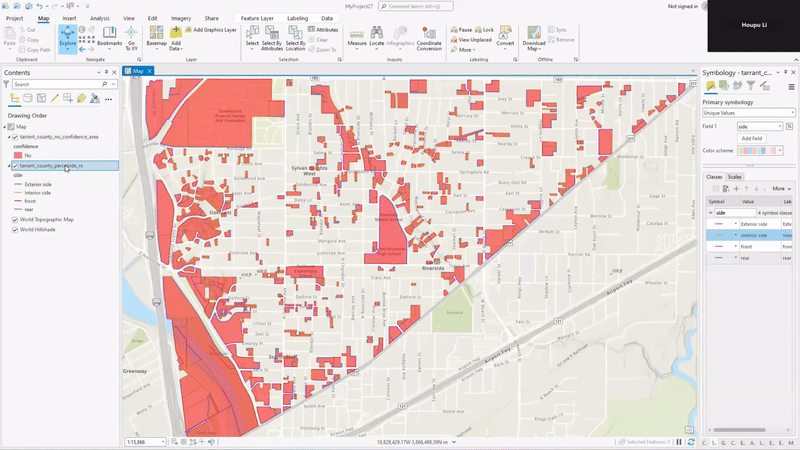Hide the tarrant_county_no_confidence_area layer
The image size is (800, 450).
pyautogui.click(x=15, y=136)
